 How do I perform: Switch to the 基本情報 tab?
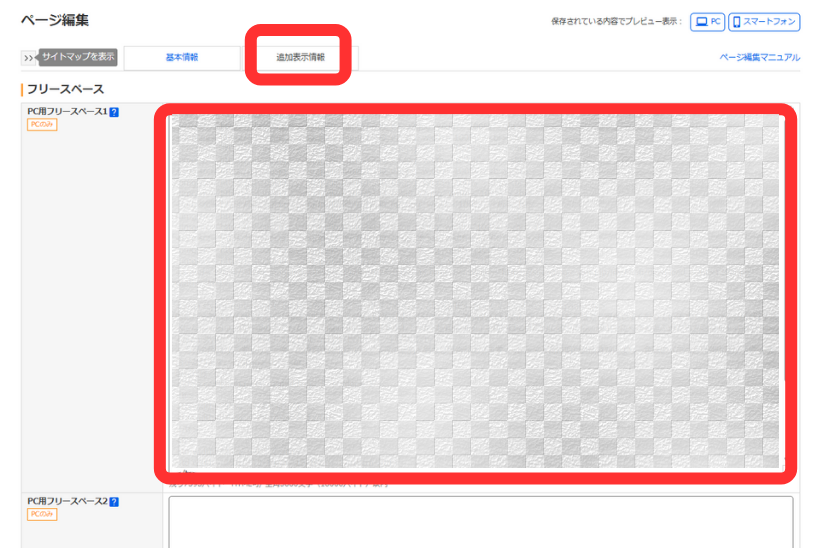pos(182,58)
